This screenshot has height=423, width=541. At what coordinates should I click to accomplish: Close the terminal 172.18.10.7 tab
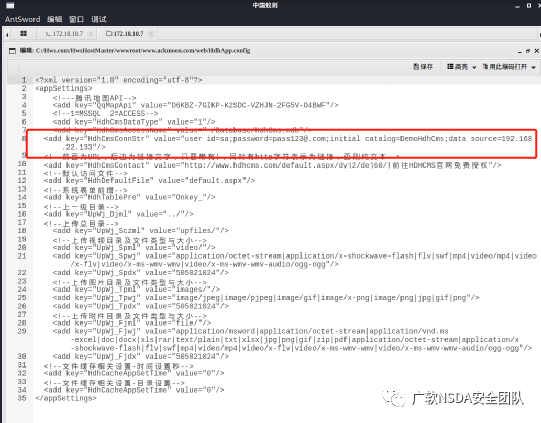coord(90,34)
